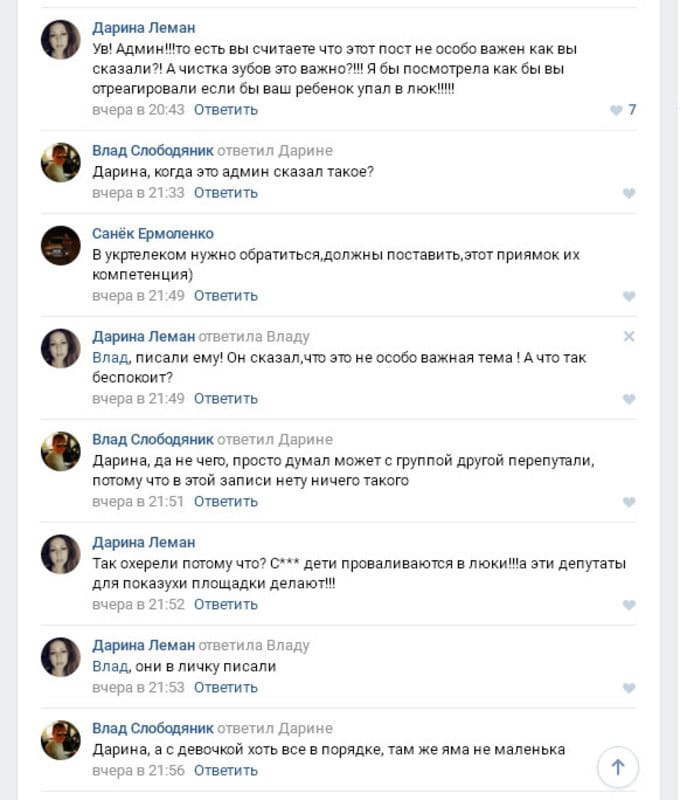Like Санёк Ермоленко's comment about укртелеком
Viewport: 680px width, 800px height.
tap(628, 296)
